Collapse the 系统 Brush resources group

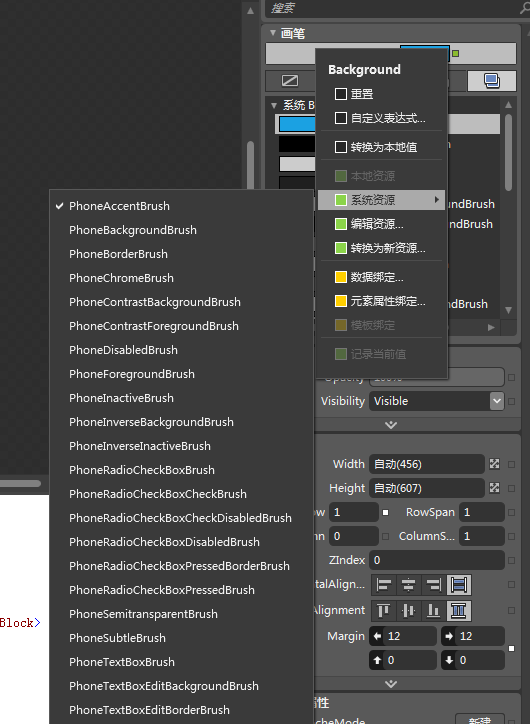(274, 106)
